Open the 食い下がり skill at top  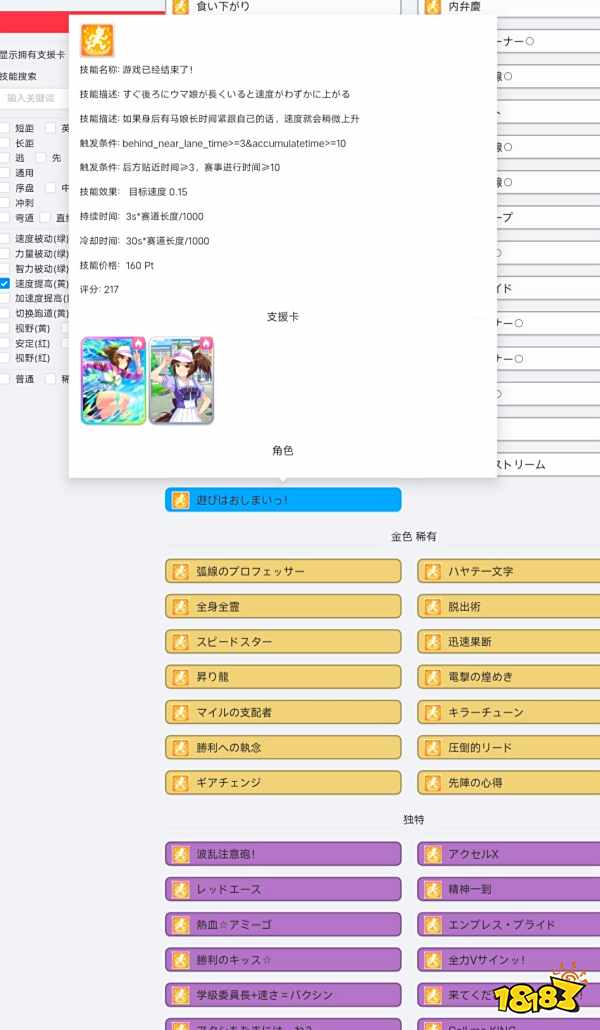(283, 7)
